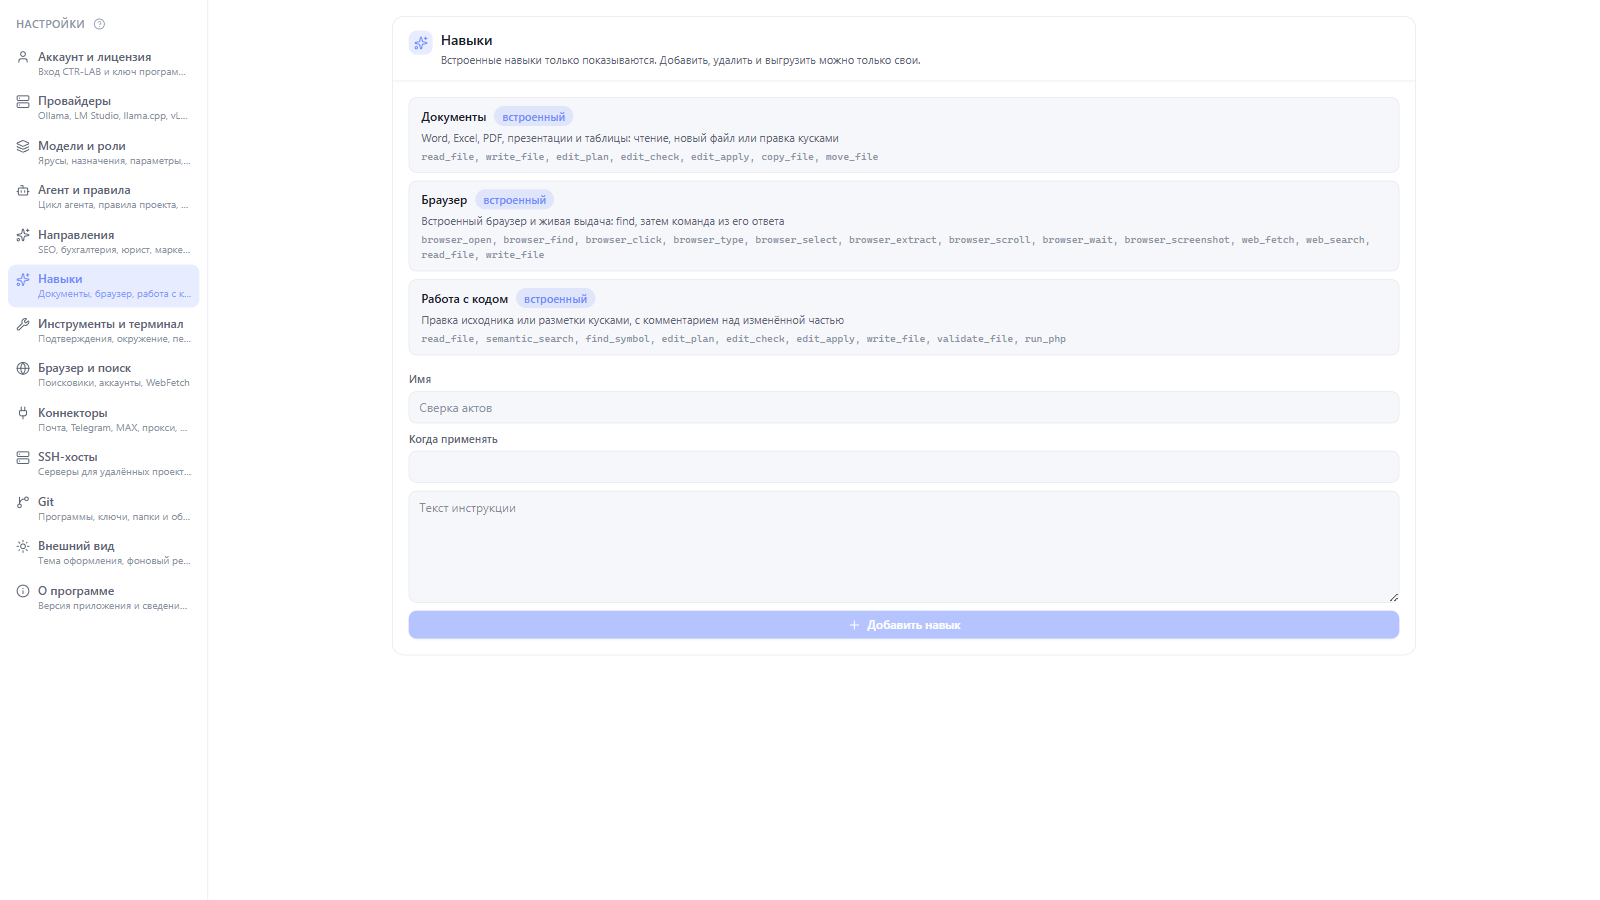
Task: Click the help icon next to НАСТРОЙКИ
Action: pyautogui.click(x=99, y=24)
